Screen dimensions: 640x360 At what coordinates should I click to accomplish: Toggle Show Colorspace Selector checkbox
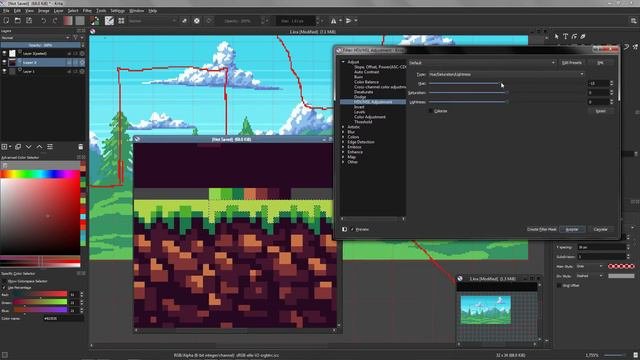click(x=4, y=281)
